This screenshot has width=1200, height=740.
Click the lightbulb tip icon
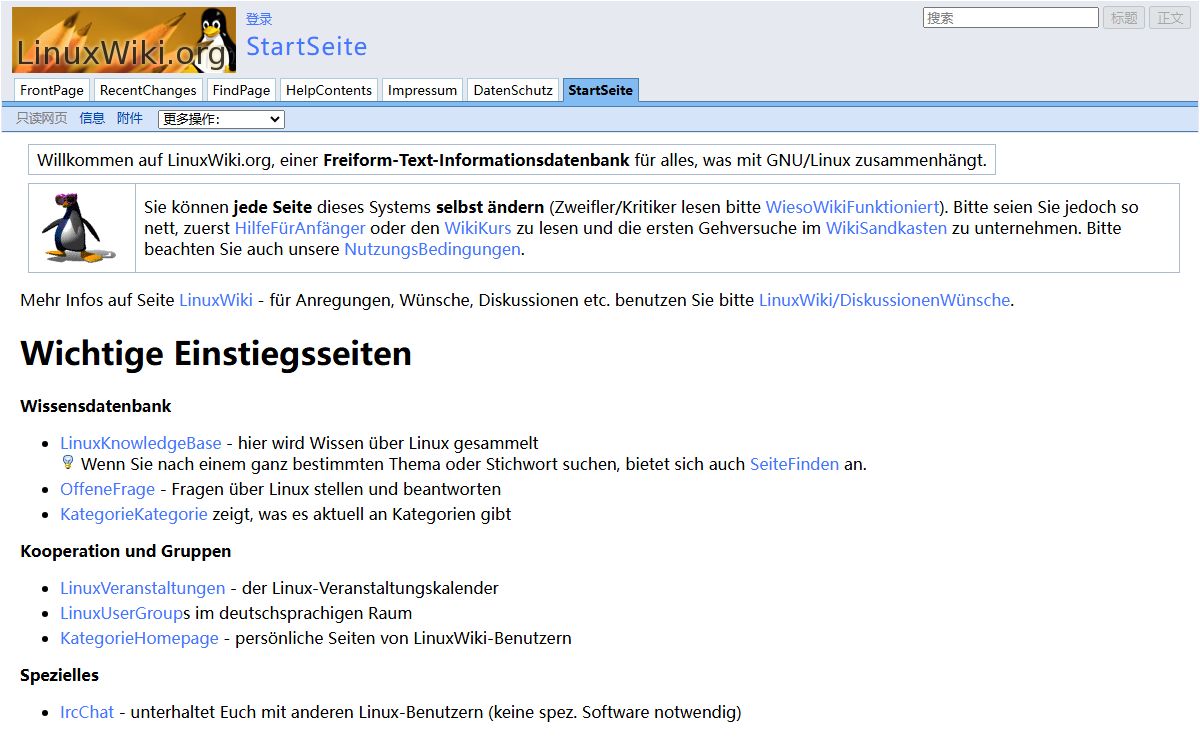point(68,463)
